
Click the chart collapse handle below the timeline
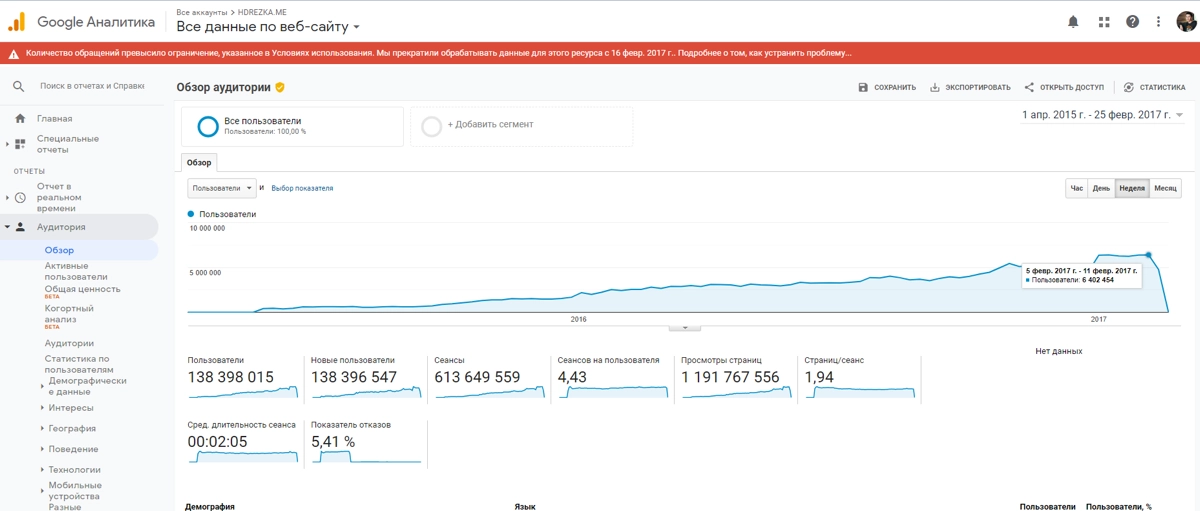pyautogui.click(x=685, y=327)
